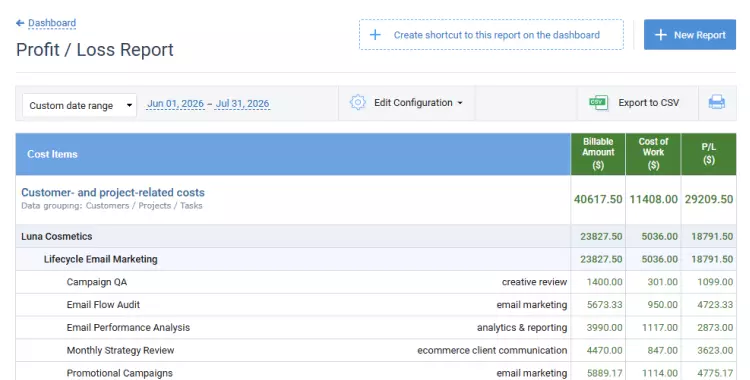Click the New Report button

tap(689, 34)
